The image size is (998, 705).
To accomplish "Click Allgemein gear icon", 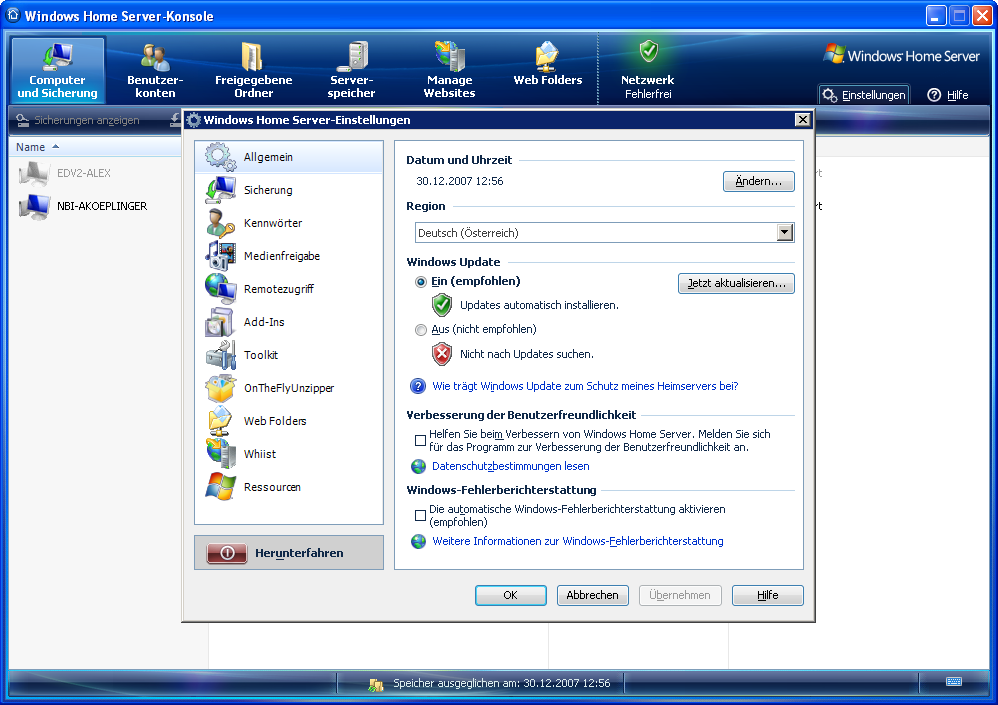I will click(220, 157).
